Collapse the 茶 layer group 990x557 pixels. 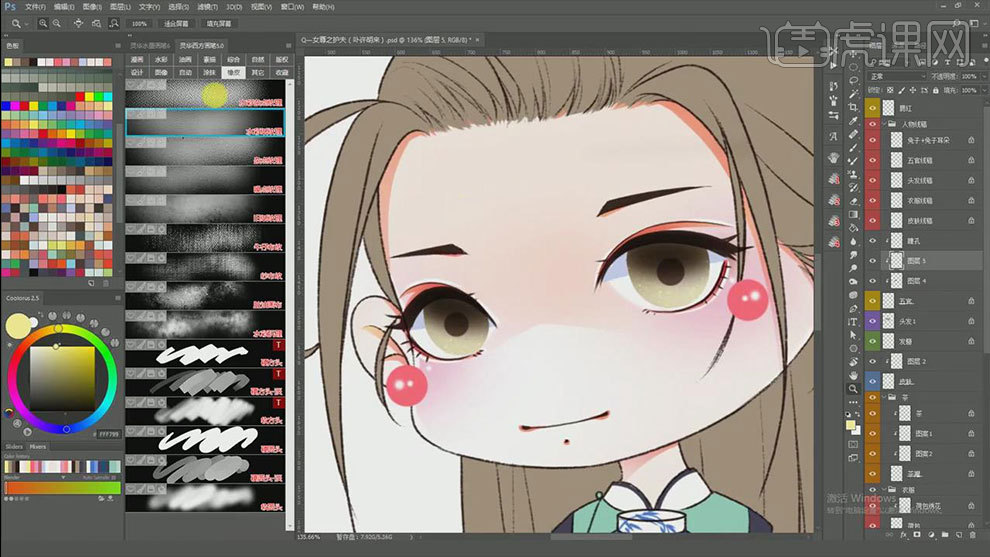pos(885,397)
